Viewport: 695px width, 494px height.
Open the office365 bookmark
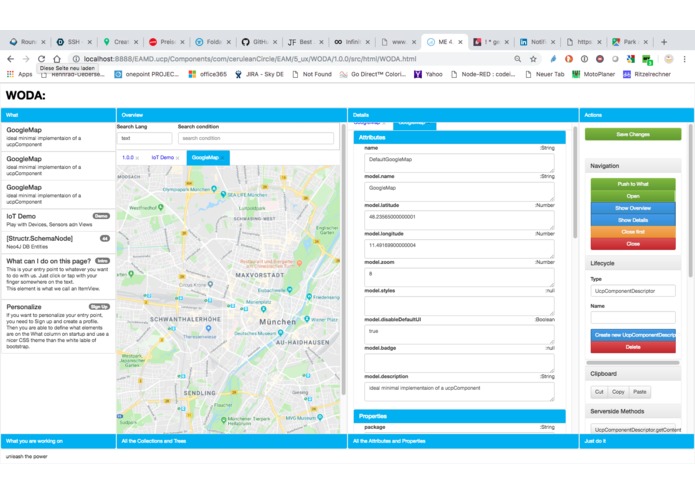[208, 74]
